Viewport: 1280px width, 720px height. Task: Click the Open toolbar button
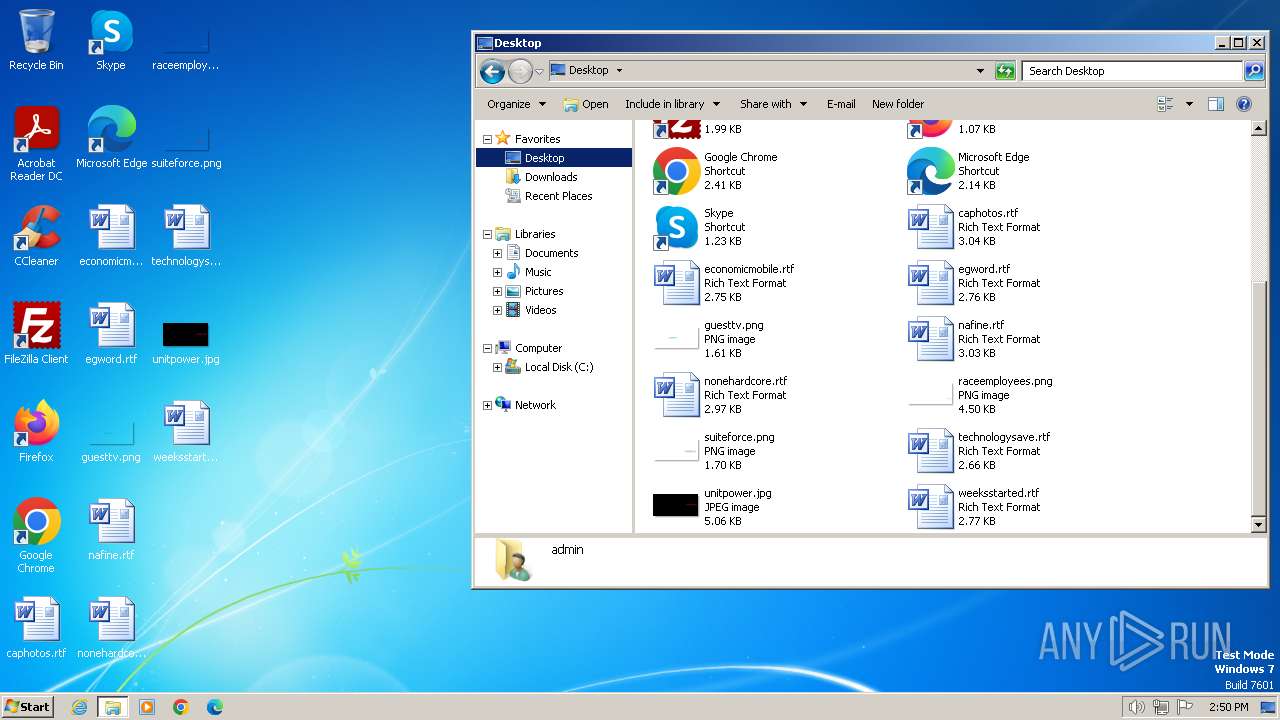[x=586, y=104]
